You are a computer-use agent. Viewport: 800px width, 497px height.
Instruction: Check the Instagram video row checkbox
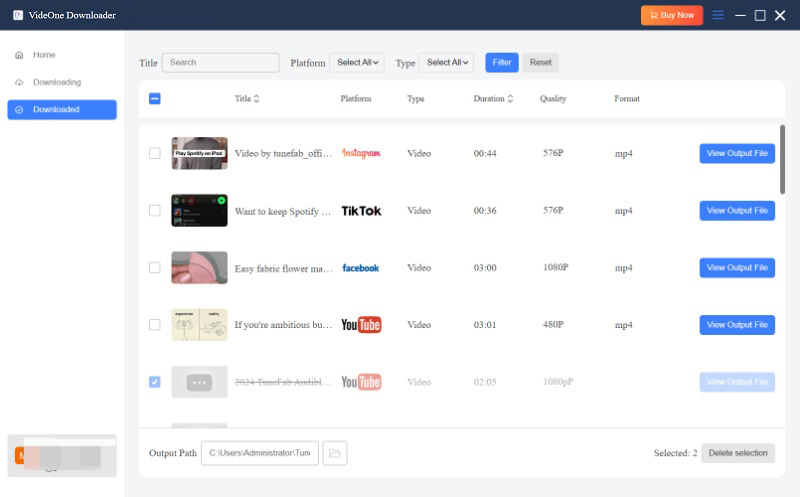154,153
